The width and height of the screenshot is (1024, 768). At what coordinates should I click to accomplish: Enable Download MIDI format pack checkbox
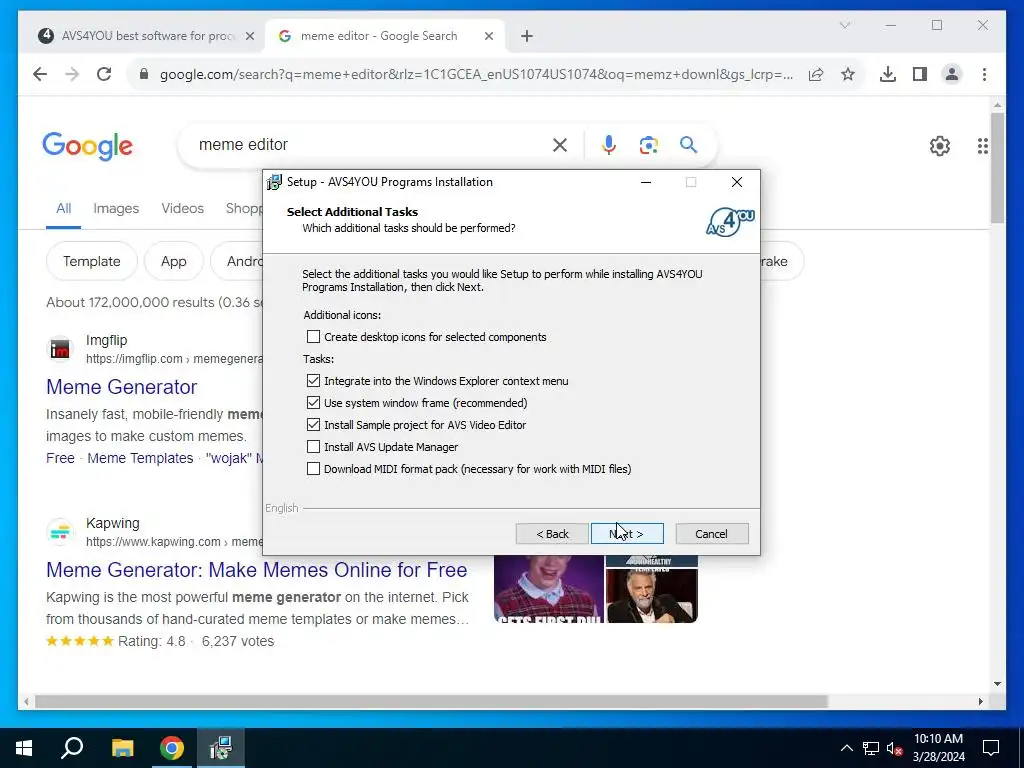tap(313, 469)
